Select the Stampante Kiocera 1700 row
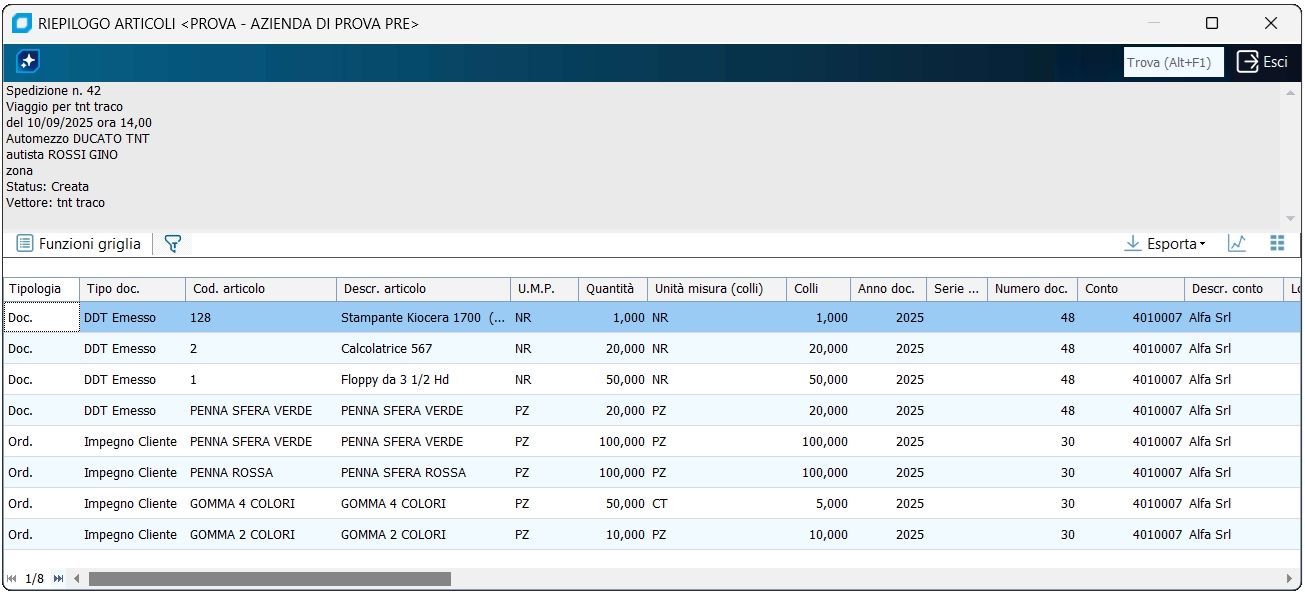The height and width of the screenshot is (594, 1305). click(652, 318)
